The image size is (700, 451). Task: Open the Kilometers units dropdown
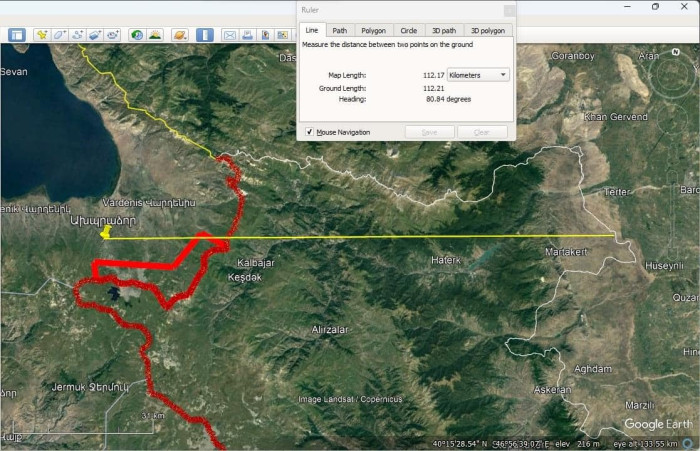(x=478, y=75)
